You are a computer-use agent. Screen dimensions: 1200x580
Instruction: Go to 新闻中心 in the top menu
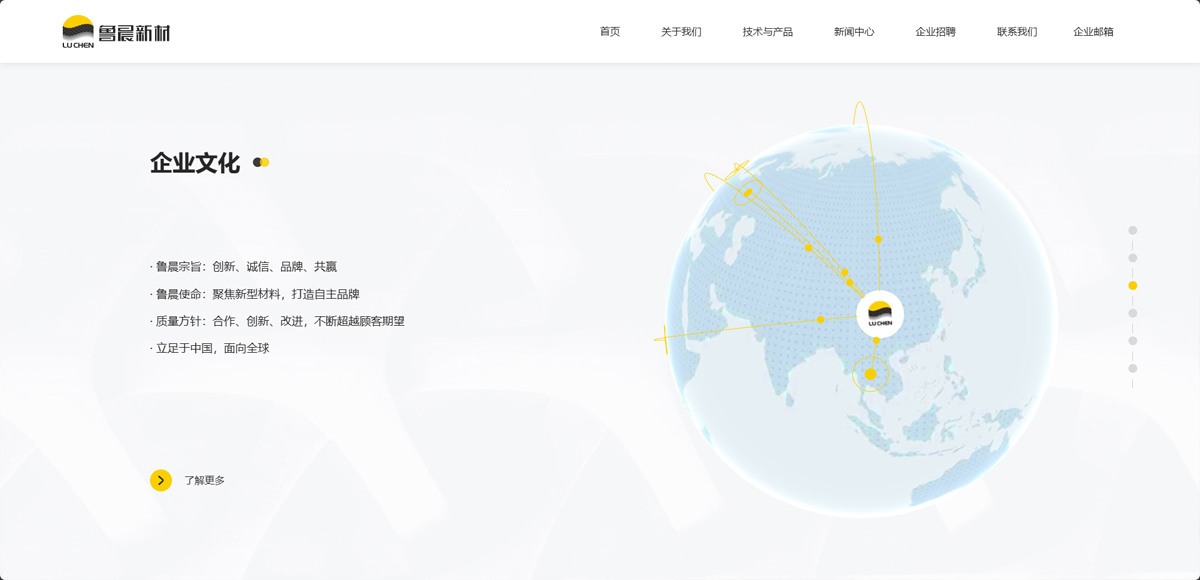pos(854,32)
